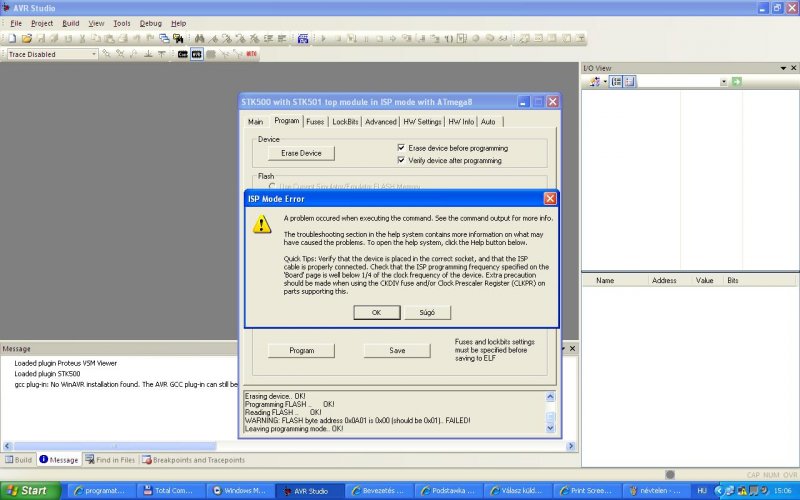Click the programmer output log scroll-up arrow
The height and width of the screenshot is (500, 800).
pyautogui.click(x=550, y=396)
